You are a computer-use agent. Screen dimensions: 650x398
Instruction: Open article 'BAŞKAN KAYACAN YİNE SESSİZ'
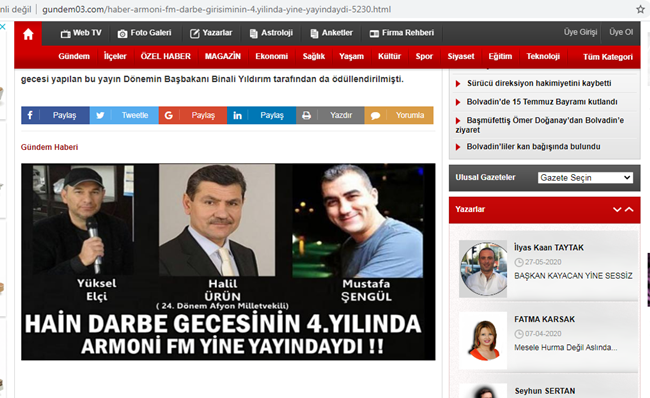coord(573,276)
